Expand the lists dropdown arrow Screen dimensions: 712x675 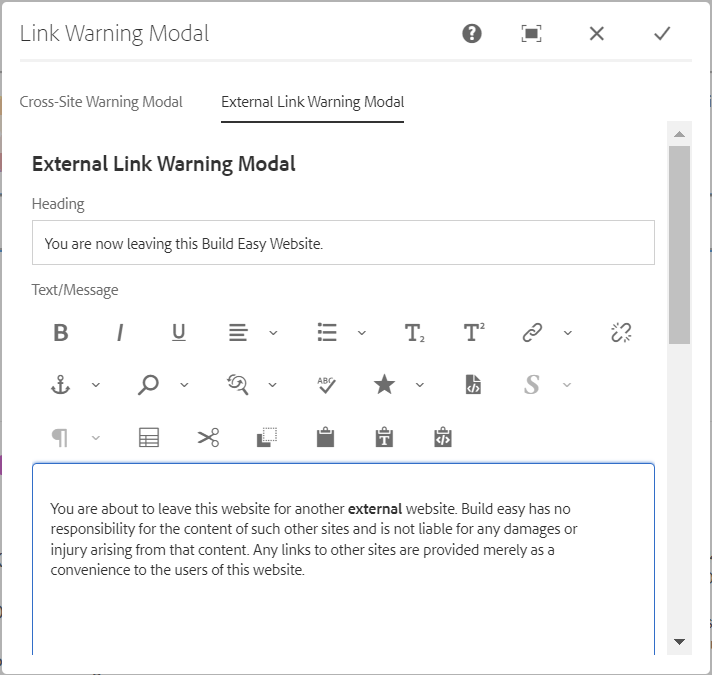[x=362, y=333]
